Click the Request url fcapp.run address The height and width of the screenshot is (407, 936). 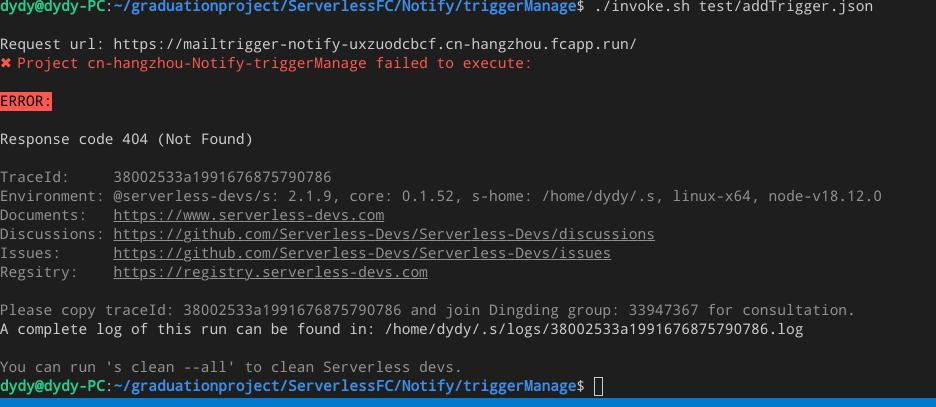(x=375, y=44)
